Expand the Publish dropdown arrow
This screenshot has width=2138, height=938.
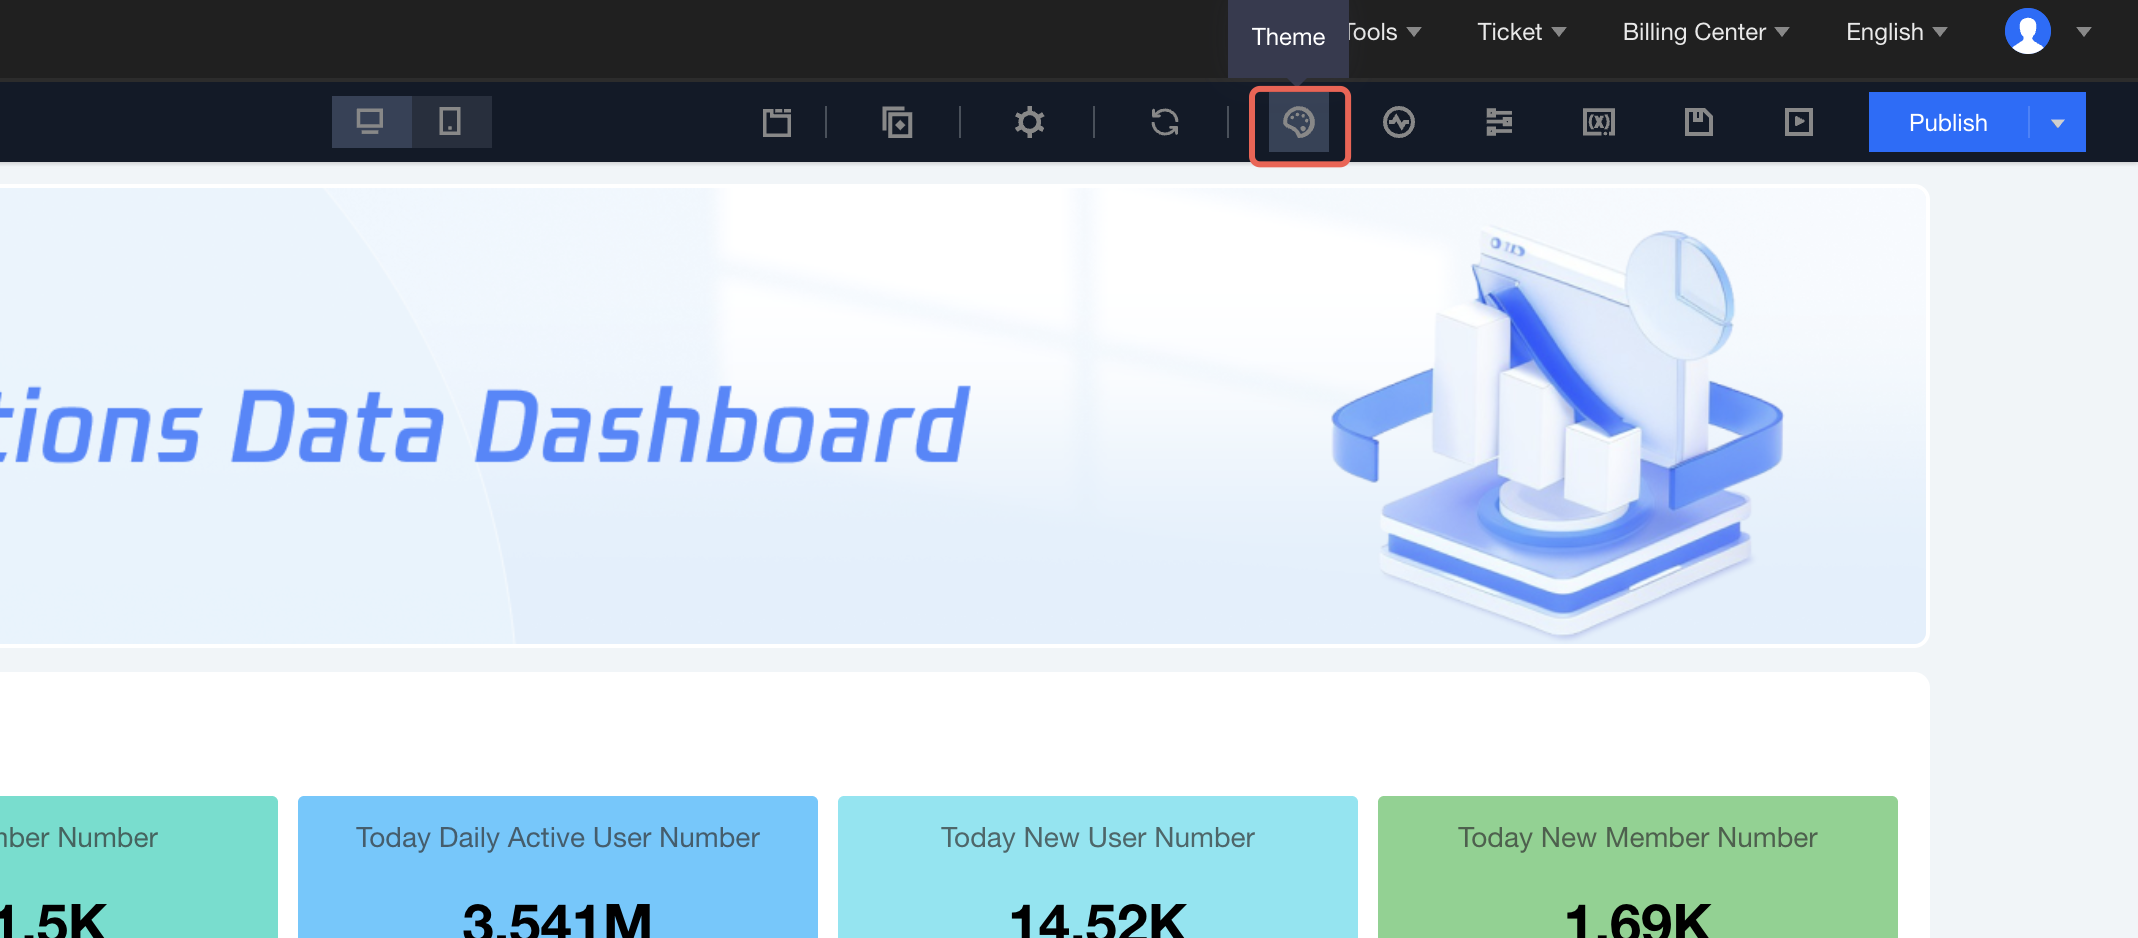[2058, 123]
